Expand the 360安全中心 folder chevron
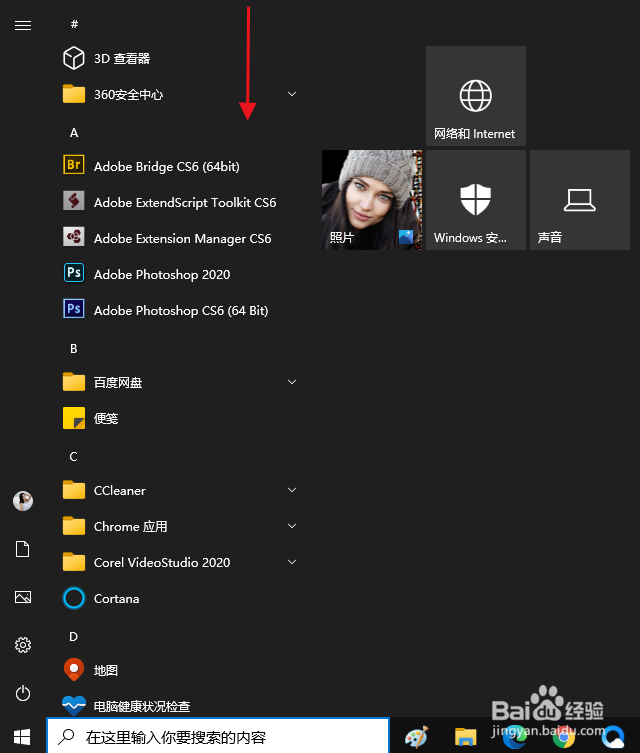The width and height of the screenshot is (640, 753). tap(291, 94)
